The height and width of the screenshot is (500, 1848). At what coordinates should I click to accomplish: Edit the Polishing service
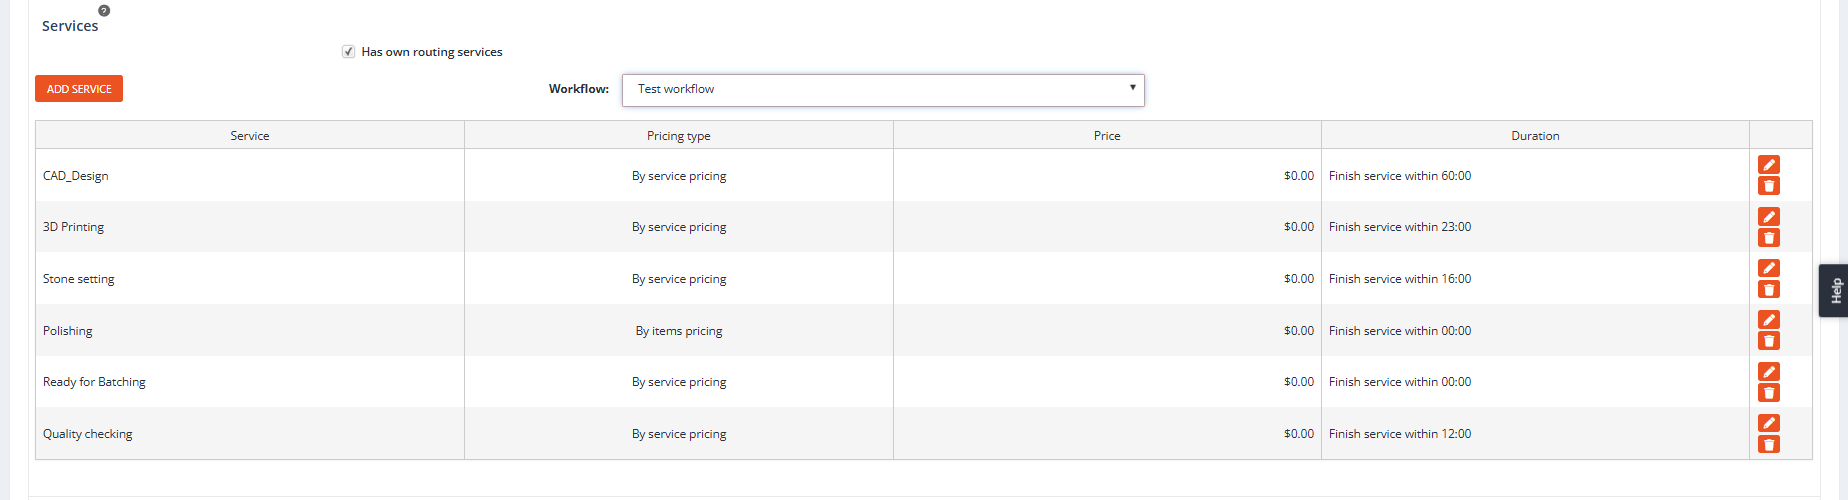click(x=1768, y=320)
